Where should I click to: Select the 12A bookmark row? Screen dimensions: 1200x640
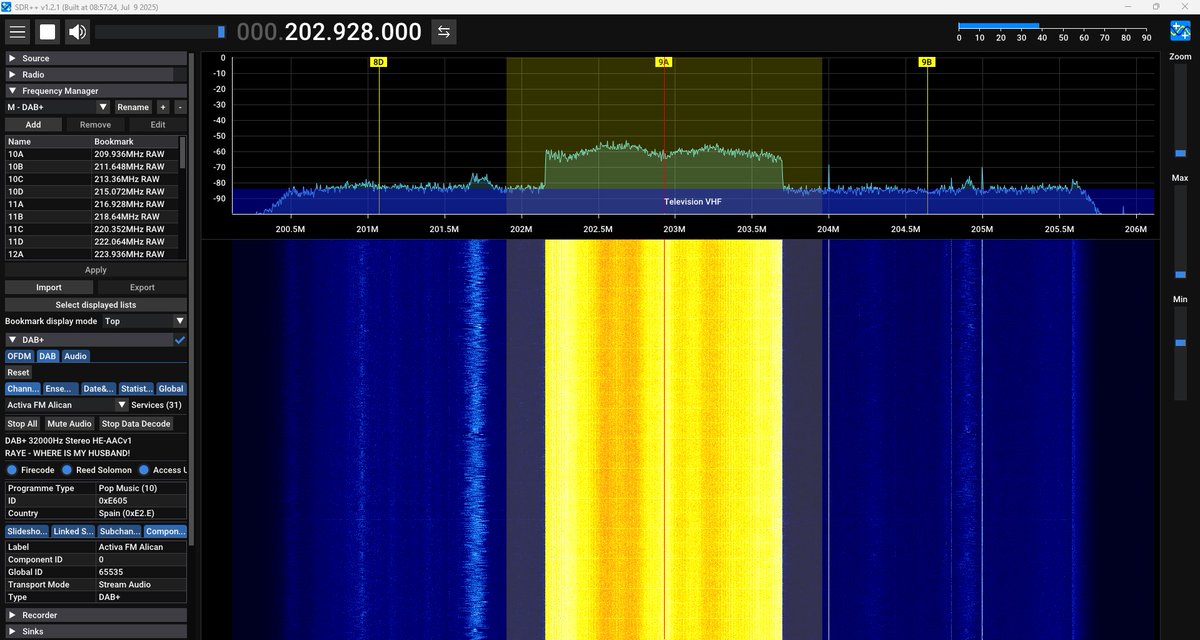pos(92,254)
